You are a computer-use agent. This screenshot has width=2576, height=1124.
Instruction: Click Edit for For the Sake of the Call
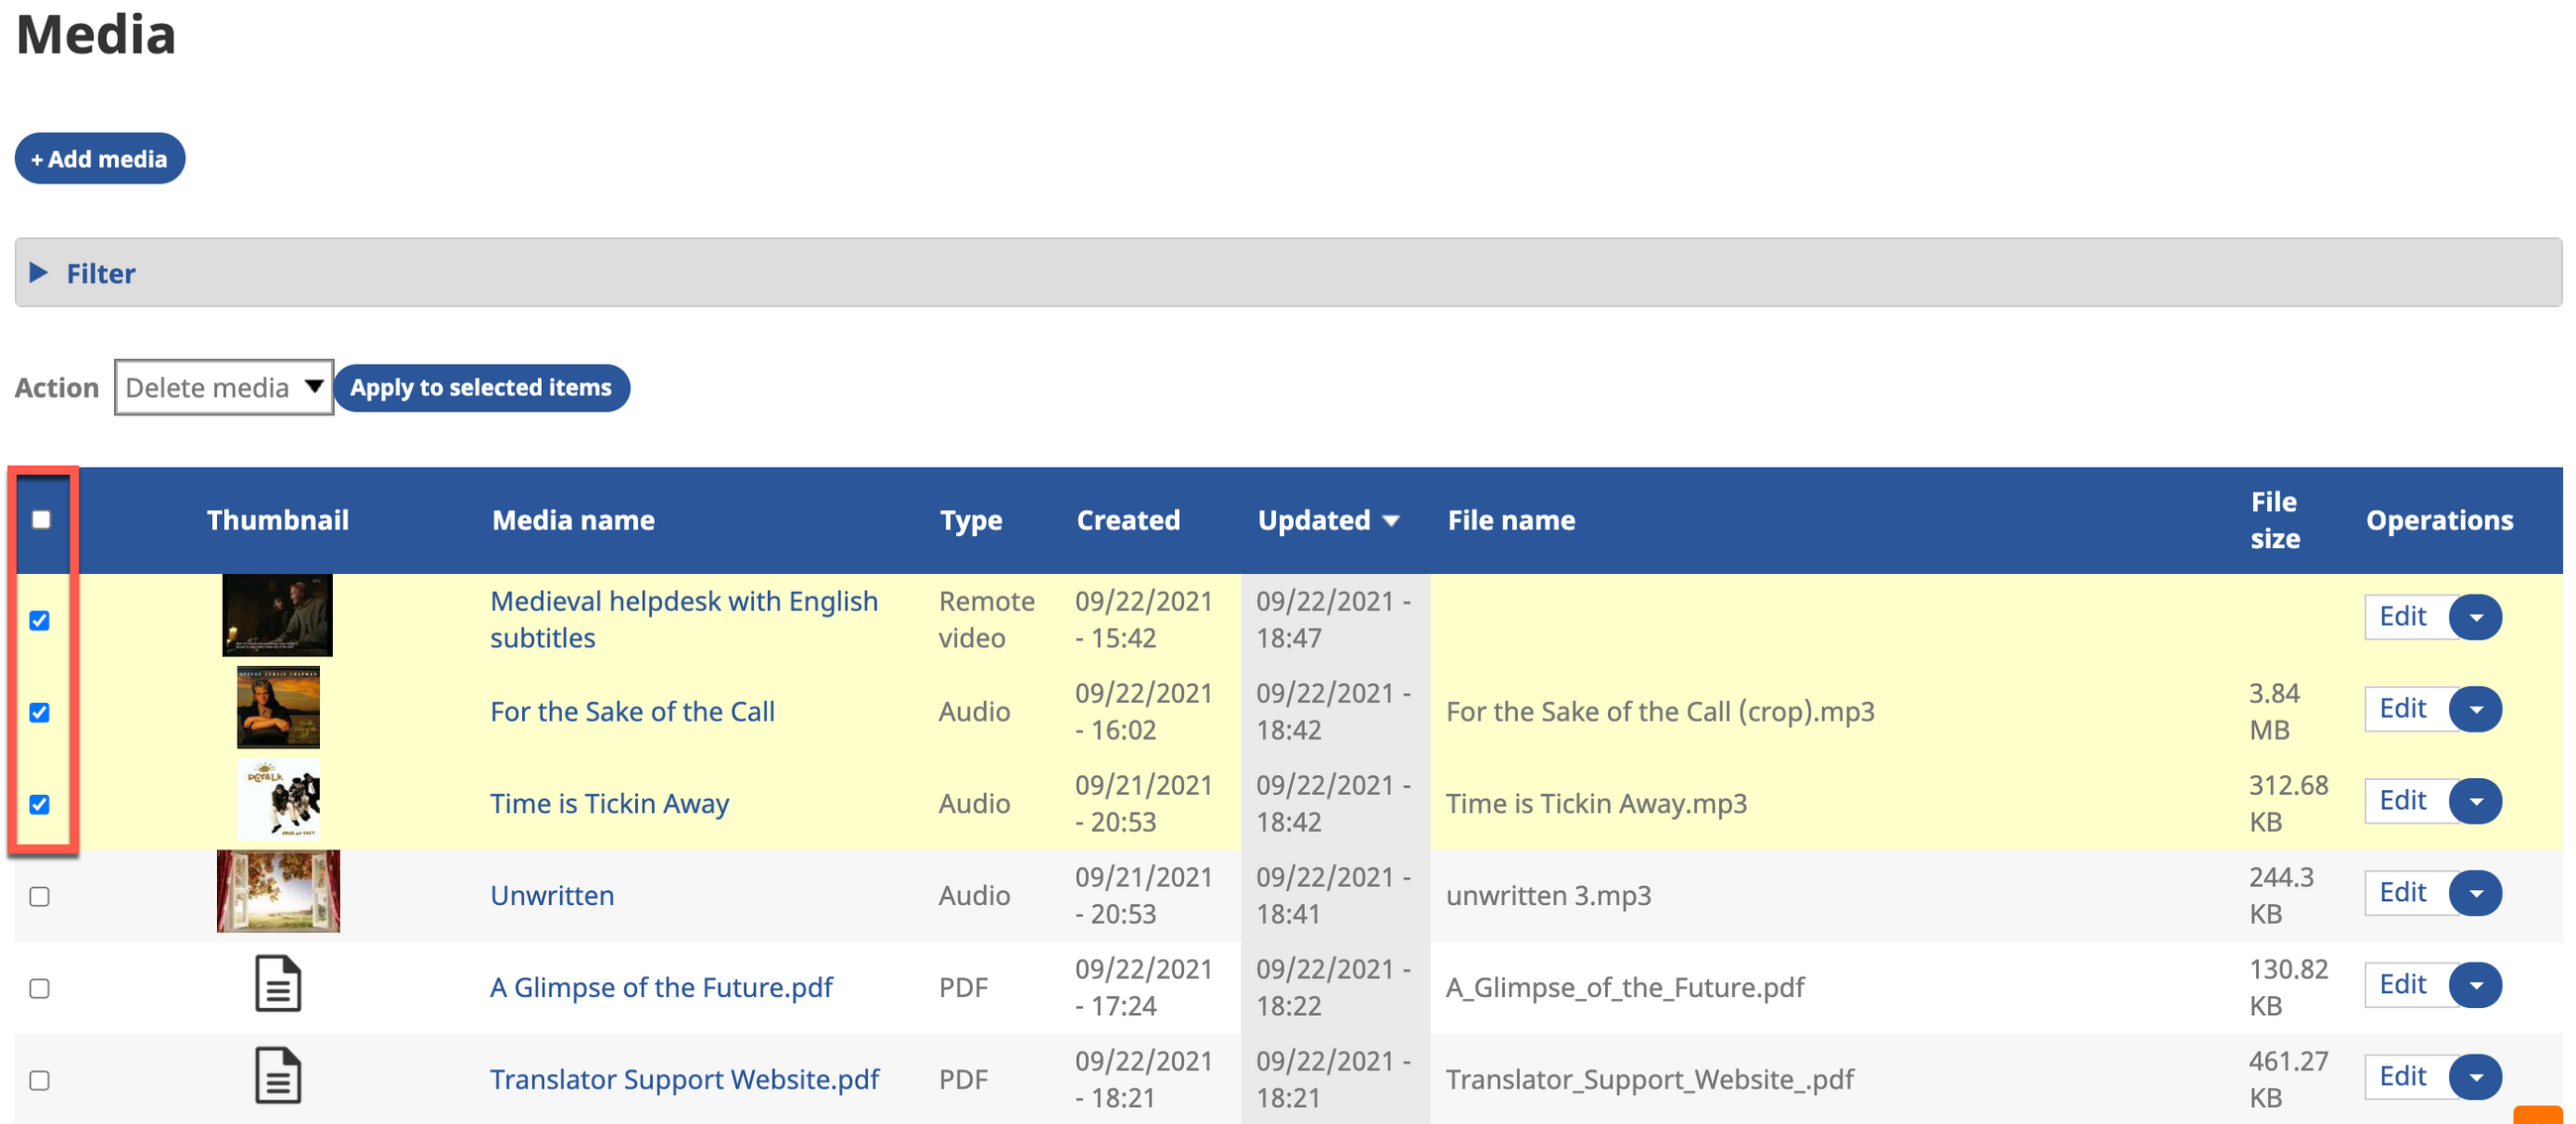(x=2402, y=709)
